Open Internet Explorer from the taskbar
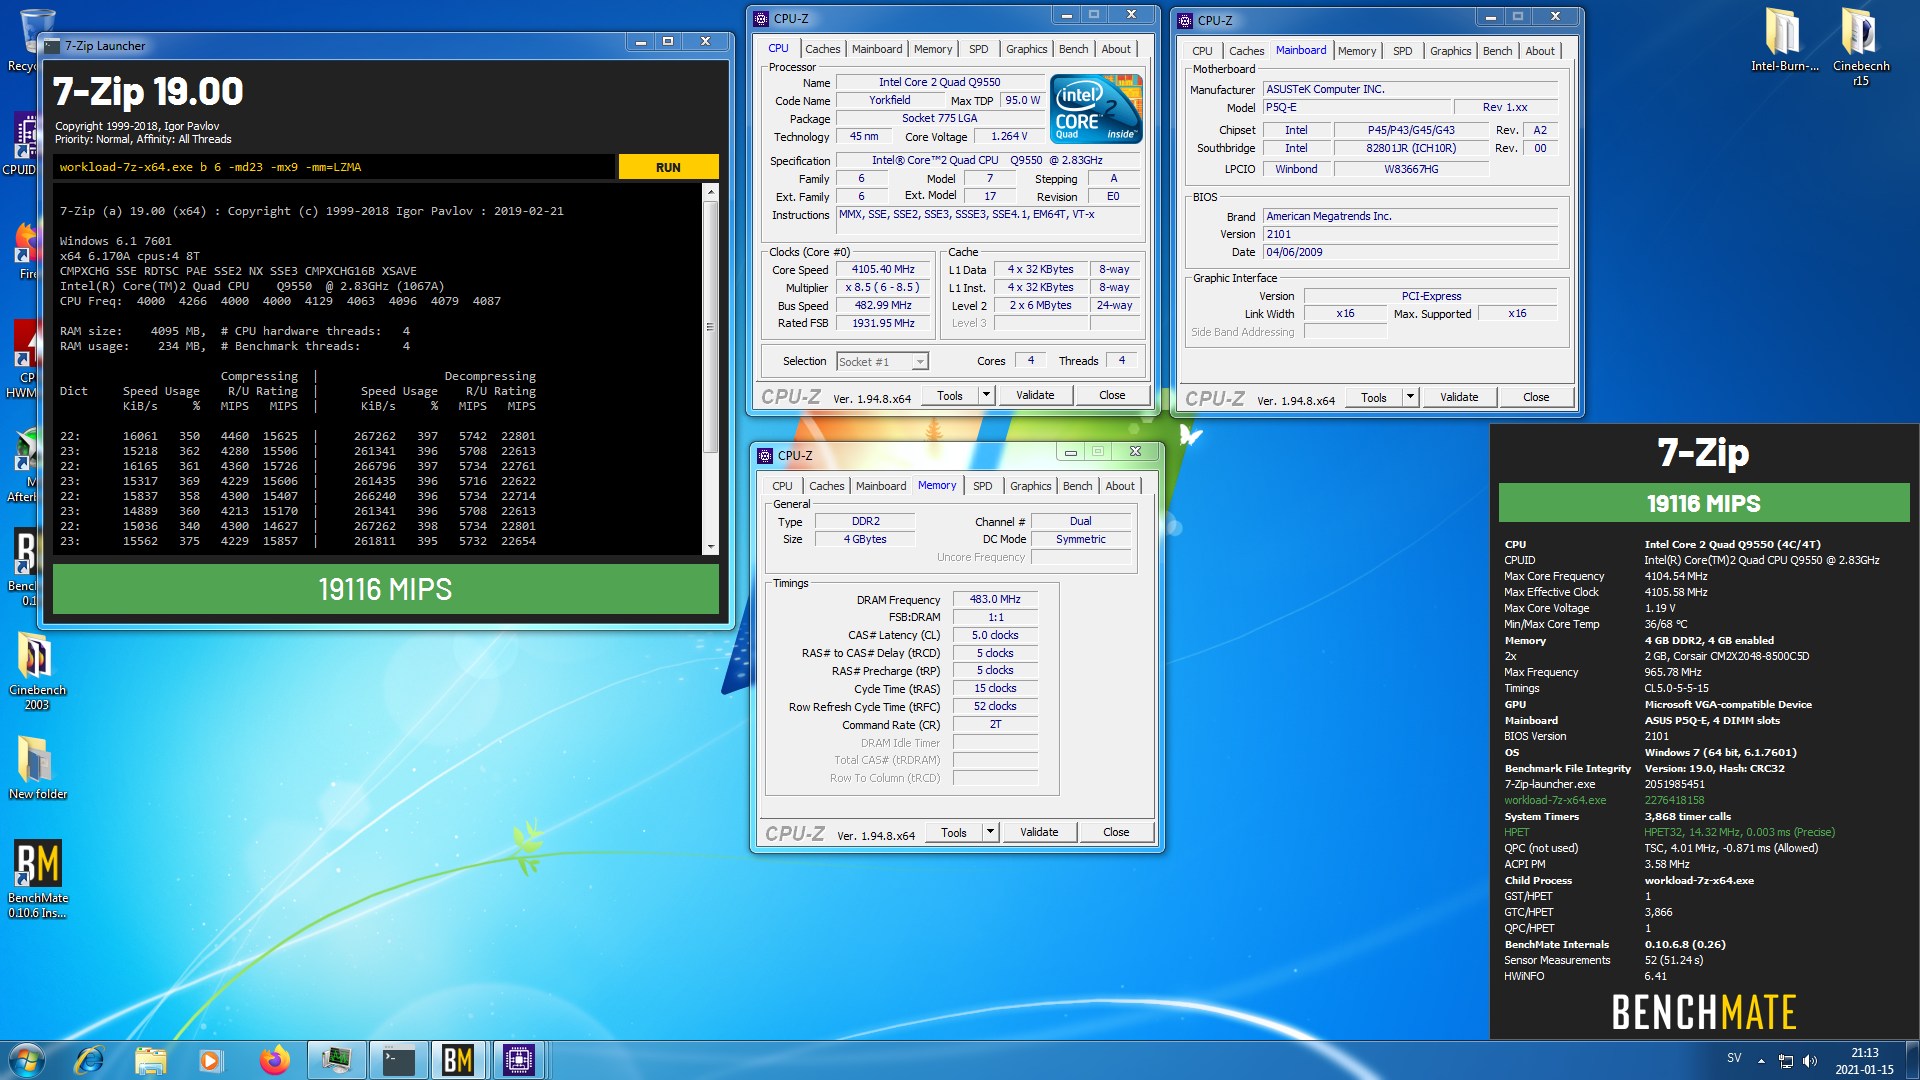 coord(89,1060)
